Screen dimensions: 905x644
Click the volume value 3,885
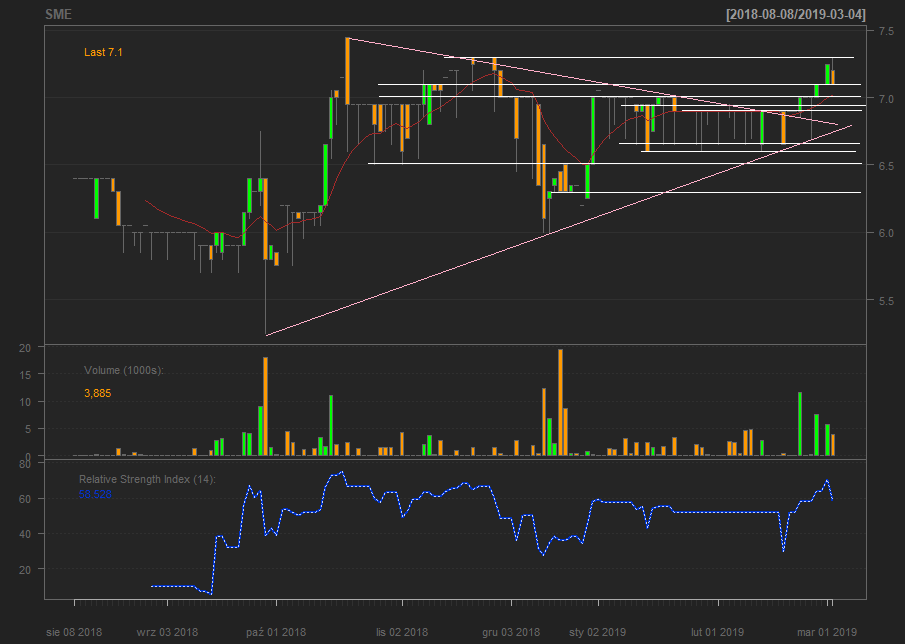coord(98,394)
